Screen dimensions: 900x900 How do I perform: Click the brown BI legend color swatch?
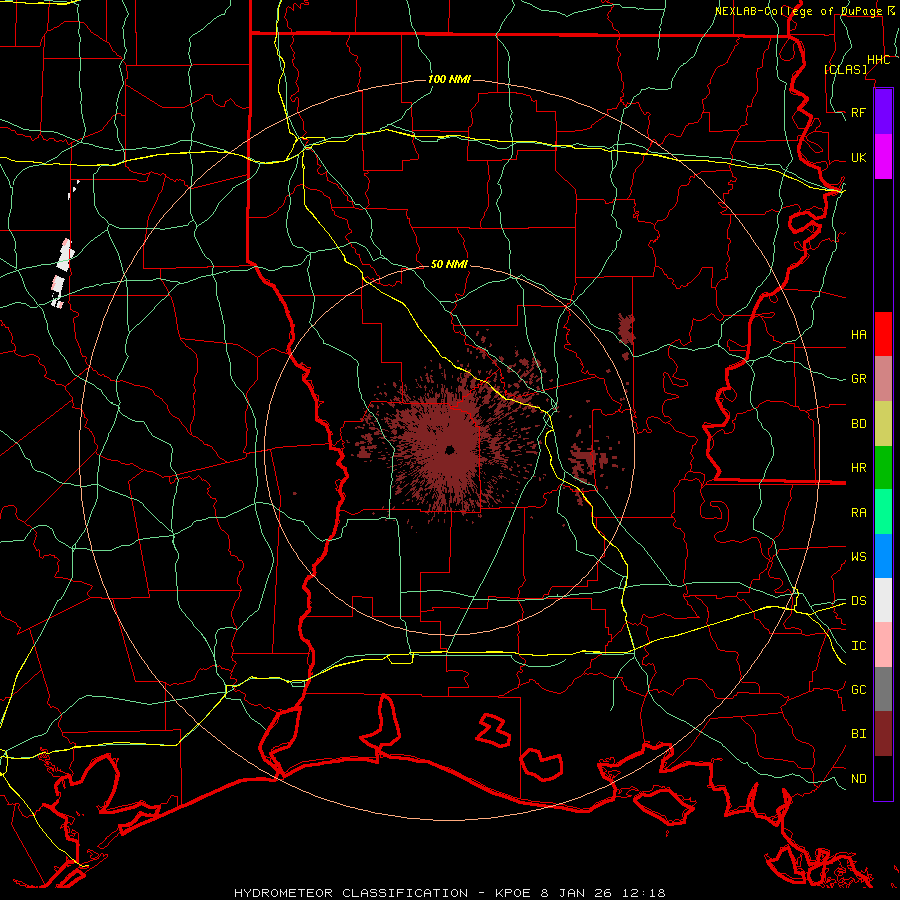[883, 734]
